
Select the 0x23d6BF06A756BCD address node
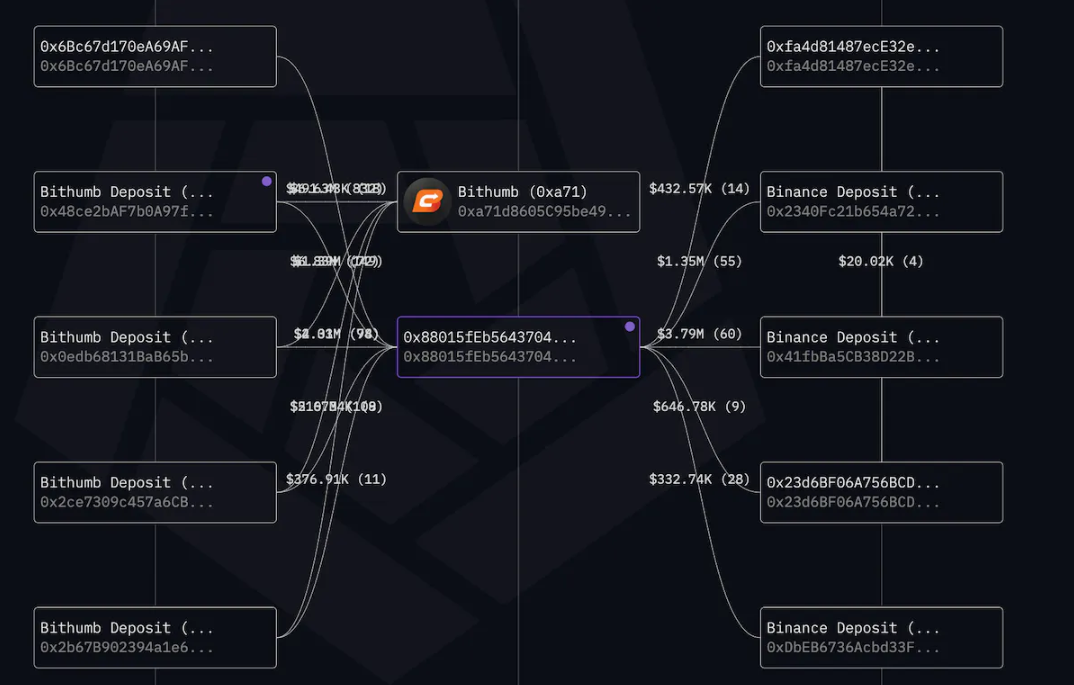click(881, 492)
